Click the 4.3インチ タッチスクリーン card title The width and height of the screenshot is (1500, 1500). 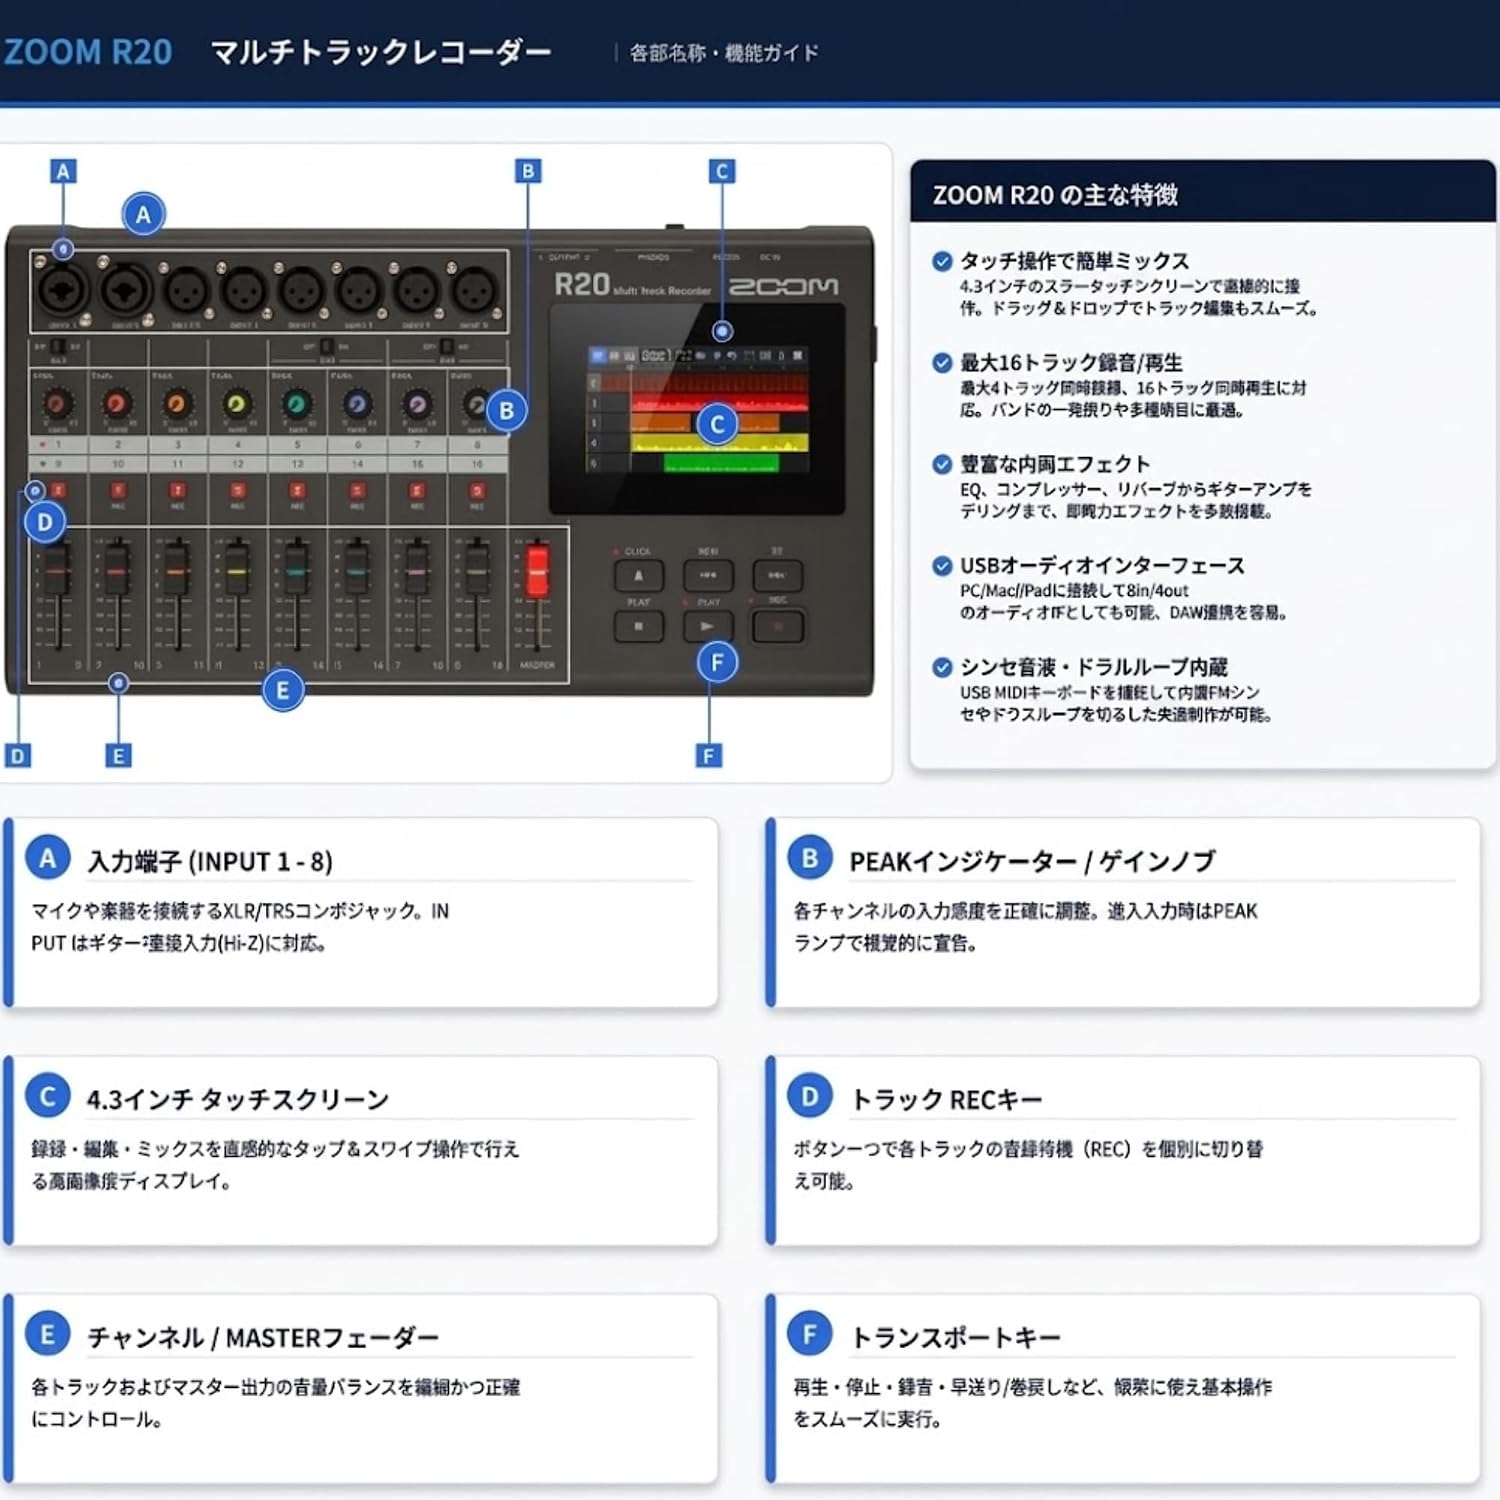click(x=237, y=1099)
